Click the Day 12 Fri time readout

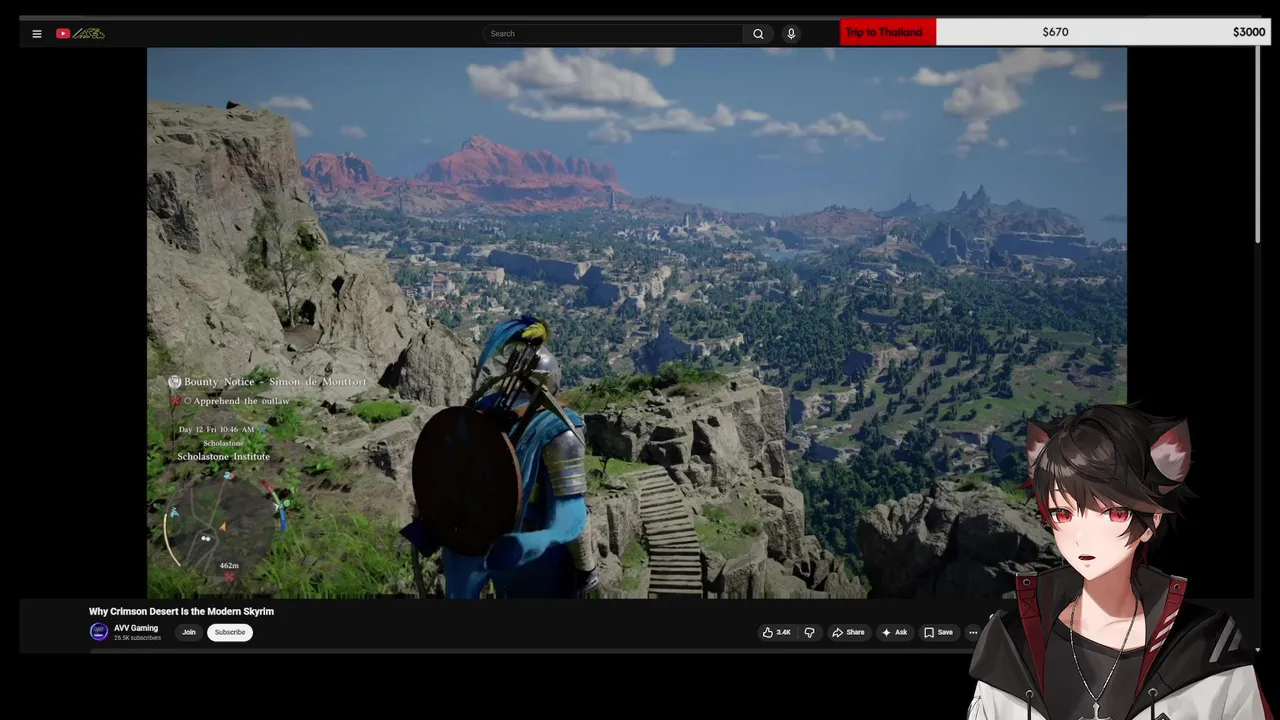tap(216, 429)
